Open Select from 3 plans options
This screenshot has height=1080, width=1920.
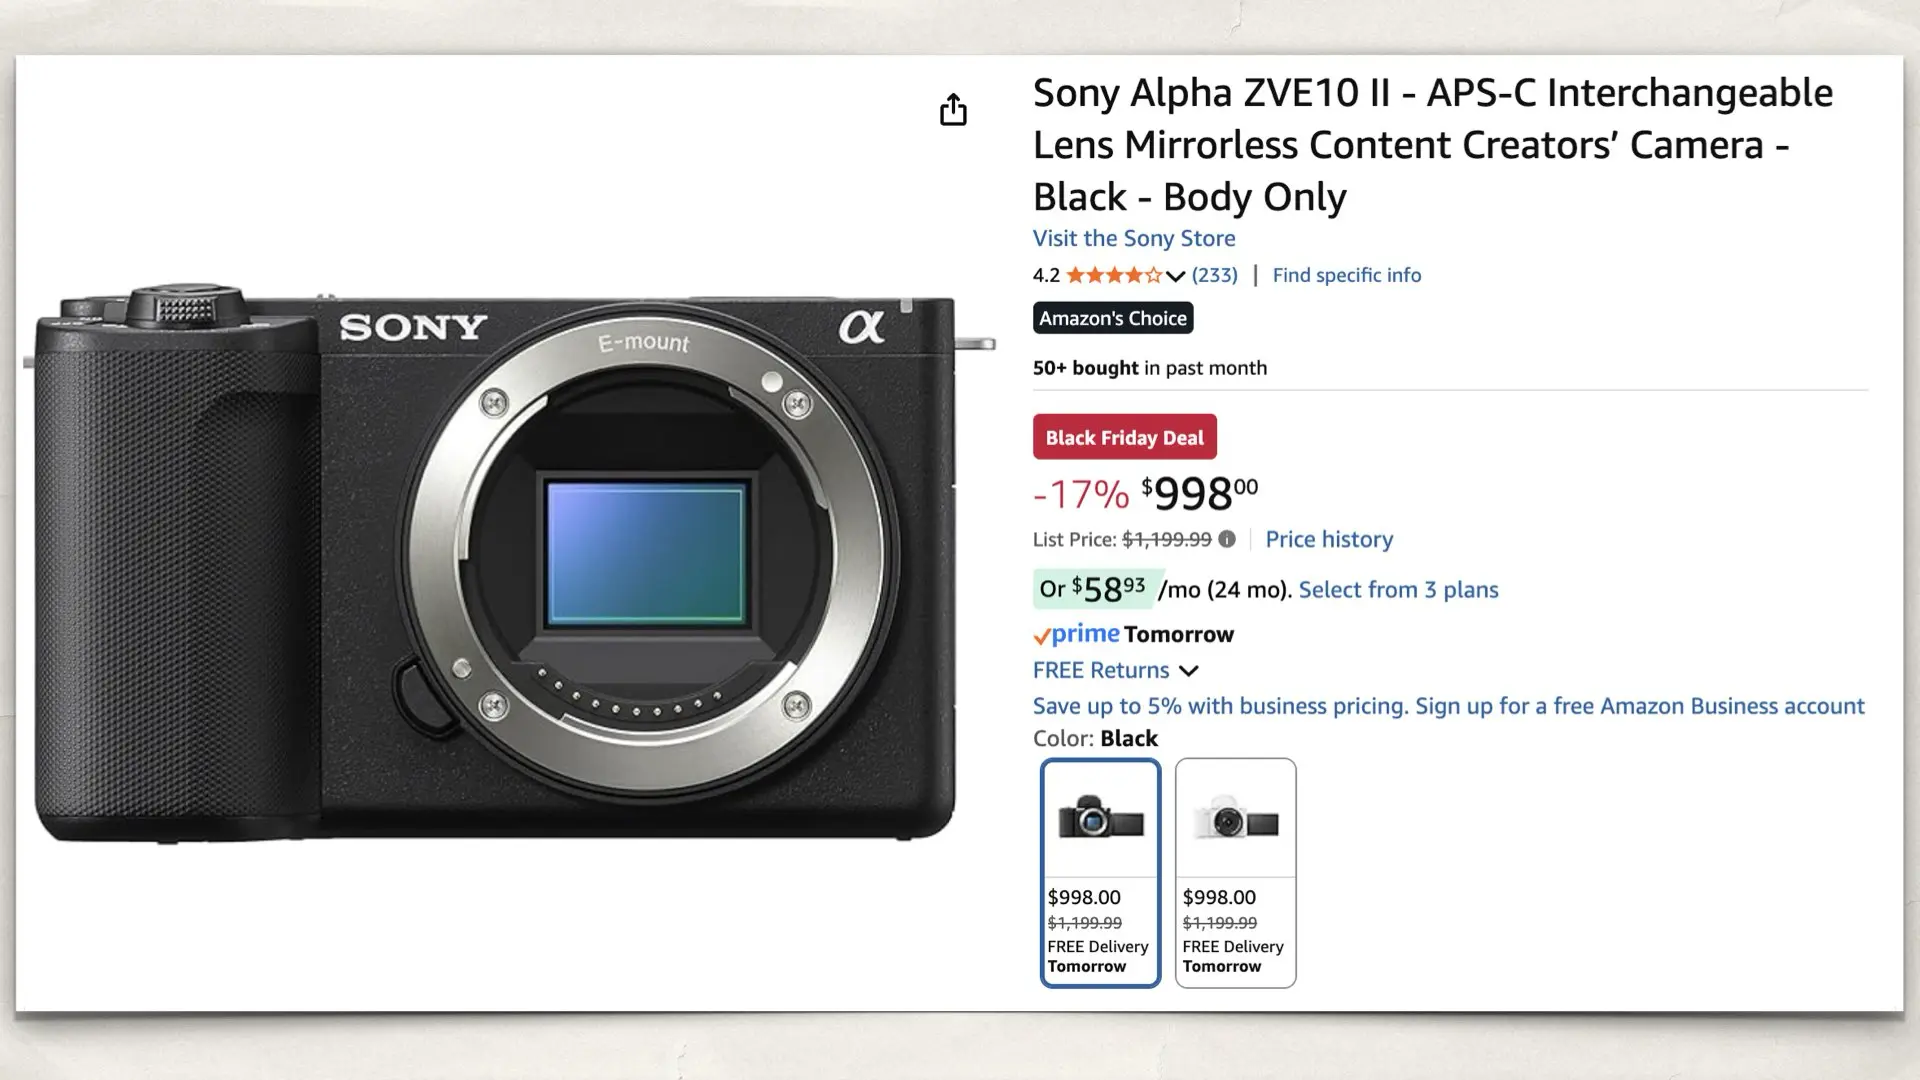pos(1398,590)
